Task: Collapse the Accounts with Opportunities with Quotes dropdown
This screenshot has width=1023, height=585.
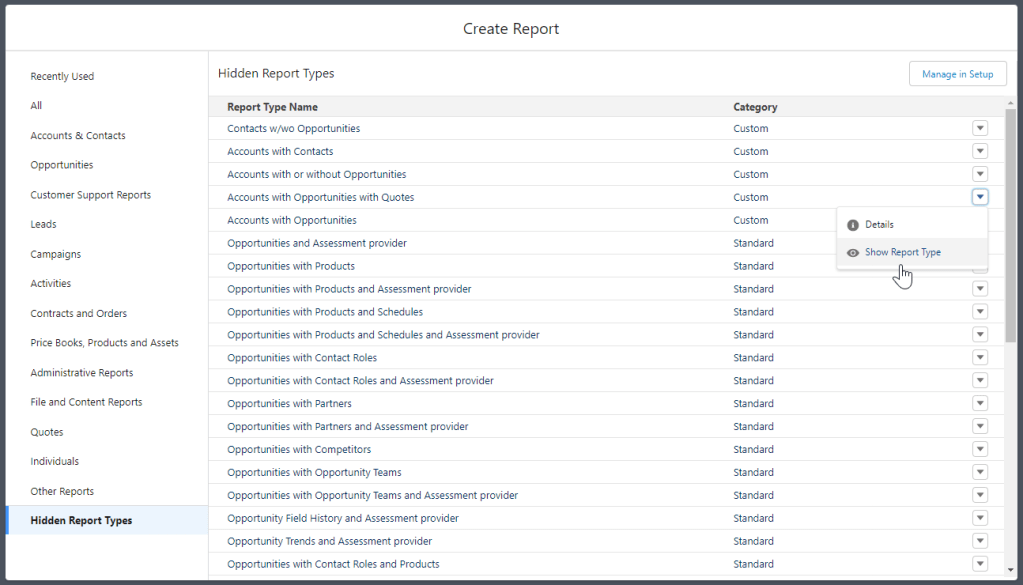Action: pyautogui.click(x=980, y=197)
